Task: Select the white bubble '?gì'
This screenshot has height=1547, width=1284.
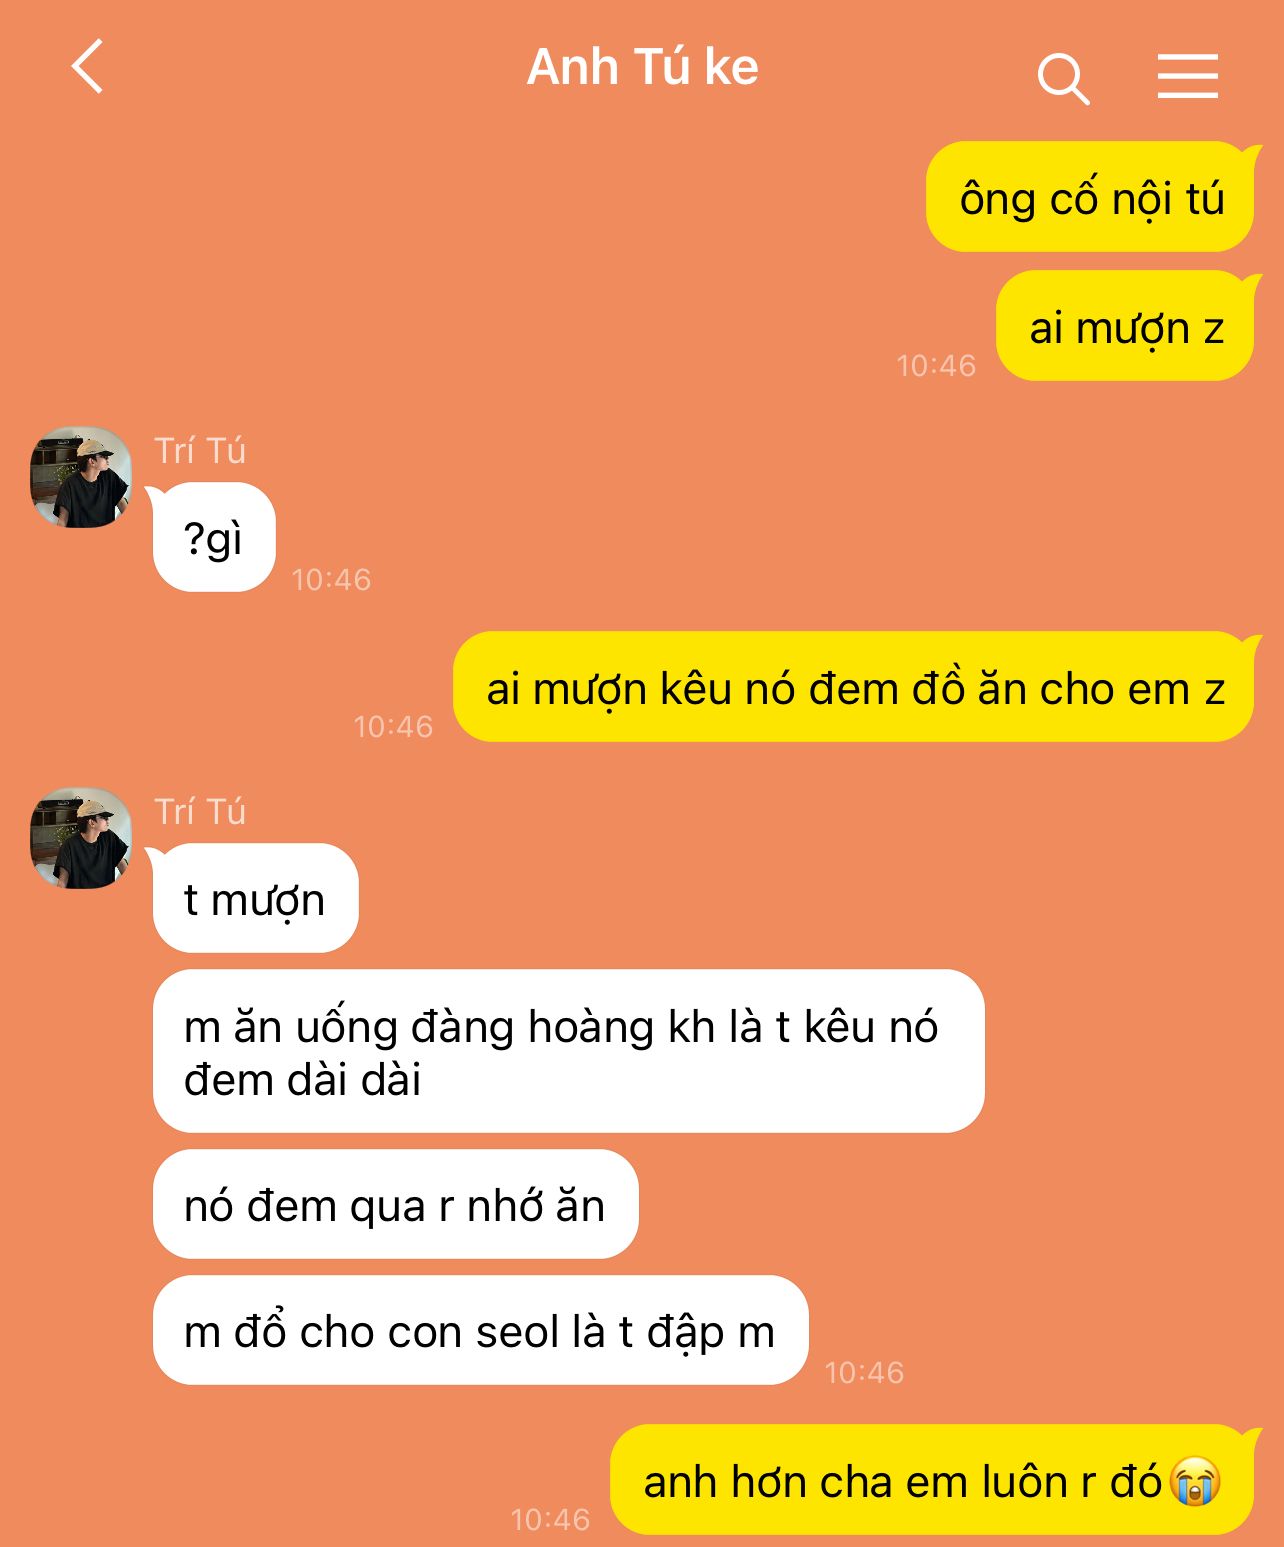Action: pyautogui.click(x=214, y=538)
